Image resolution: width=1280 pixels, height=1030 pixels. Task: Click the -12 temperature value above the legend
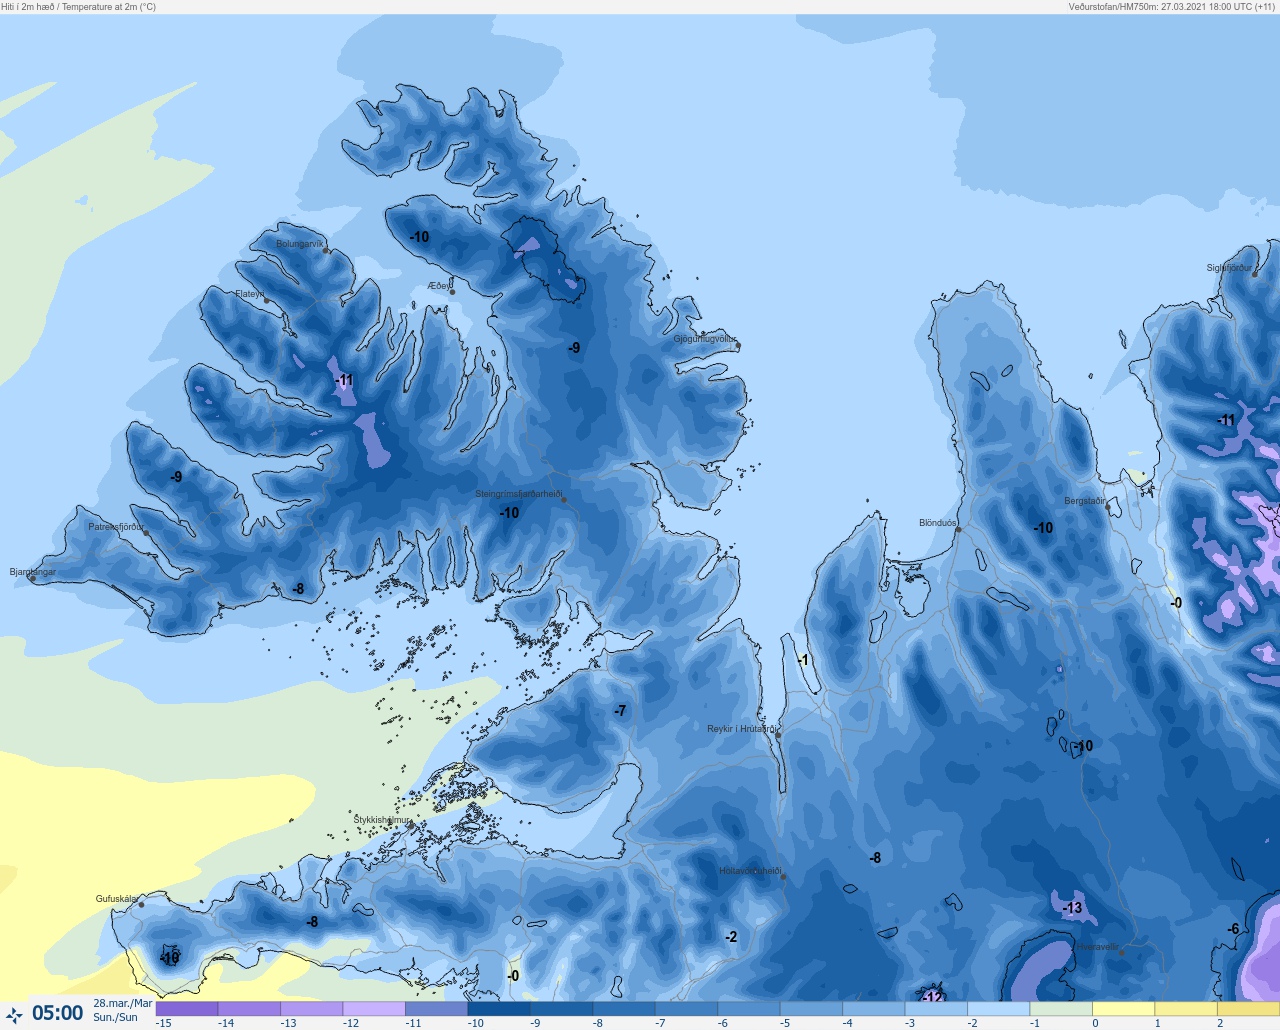[932, 997]
